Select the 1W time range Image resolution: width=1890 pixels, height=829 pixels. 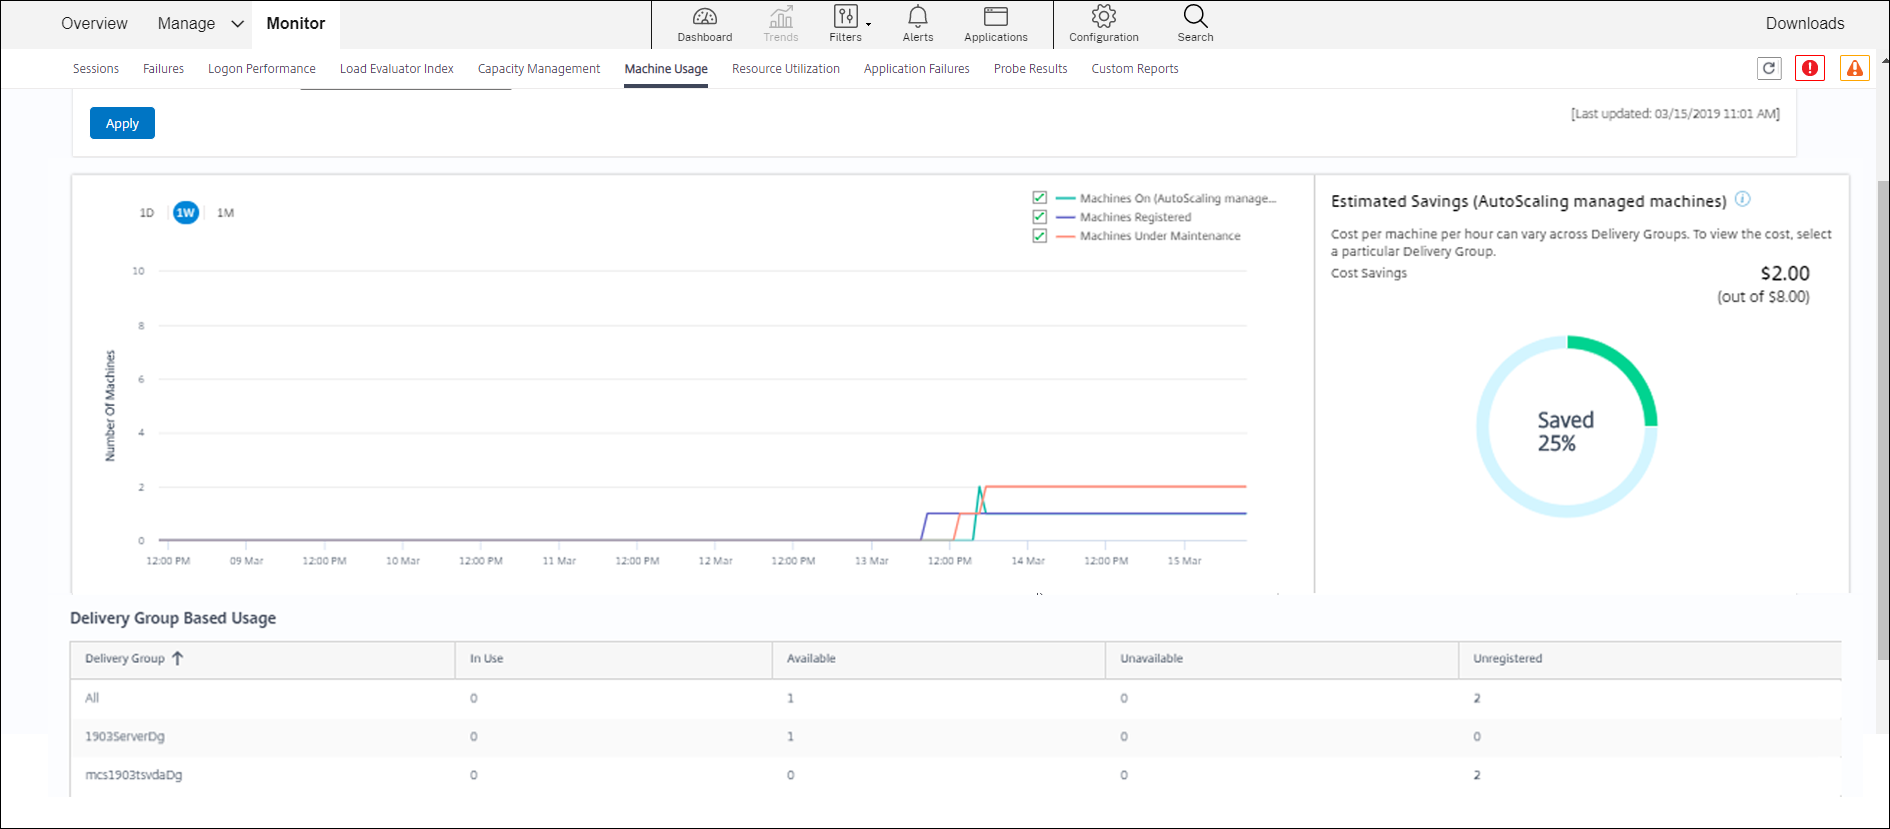(x=186, y=213)
